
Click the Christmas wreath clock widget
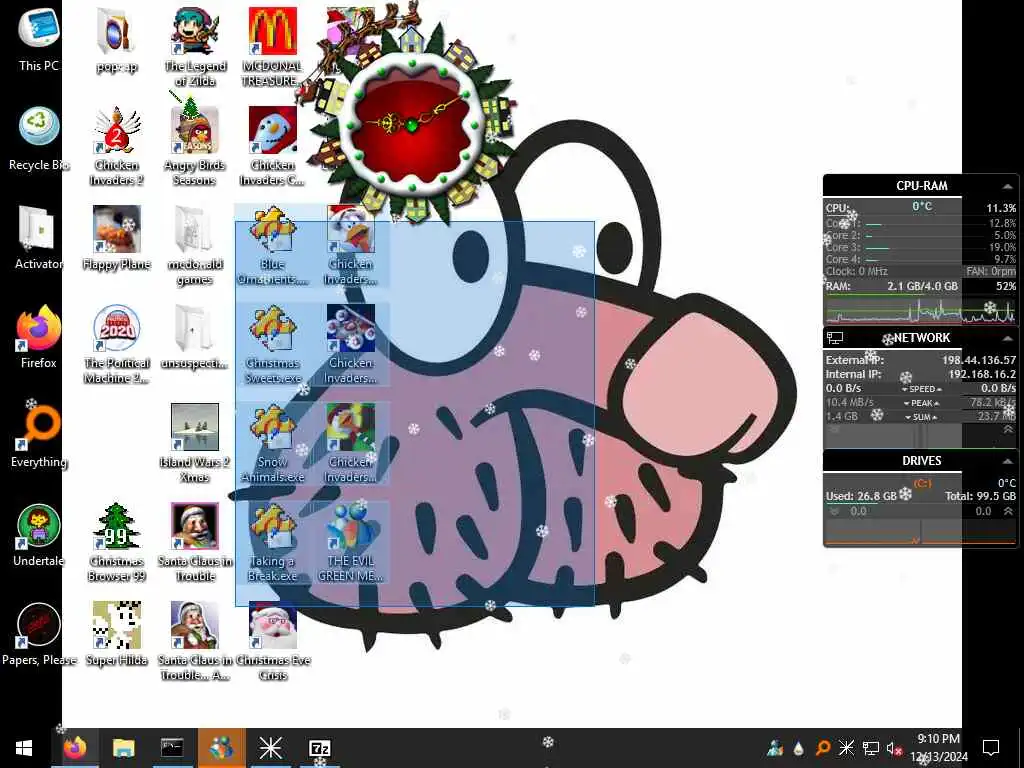[411, 124]
